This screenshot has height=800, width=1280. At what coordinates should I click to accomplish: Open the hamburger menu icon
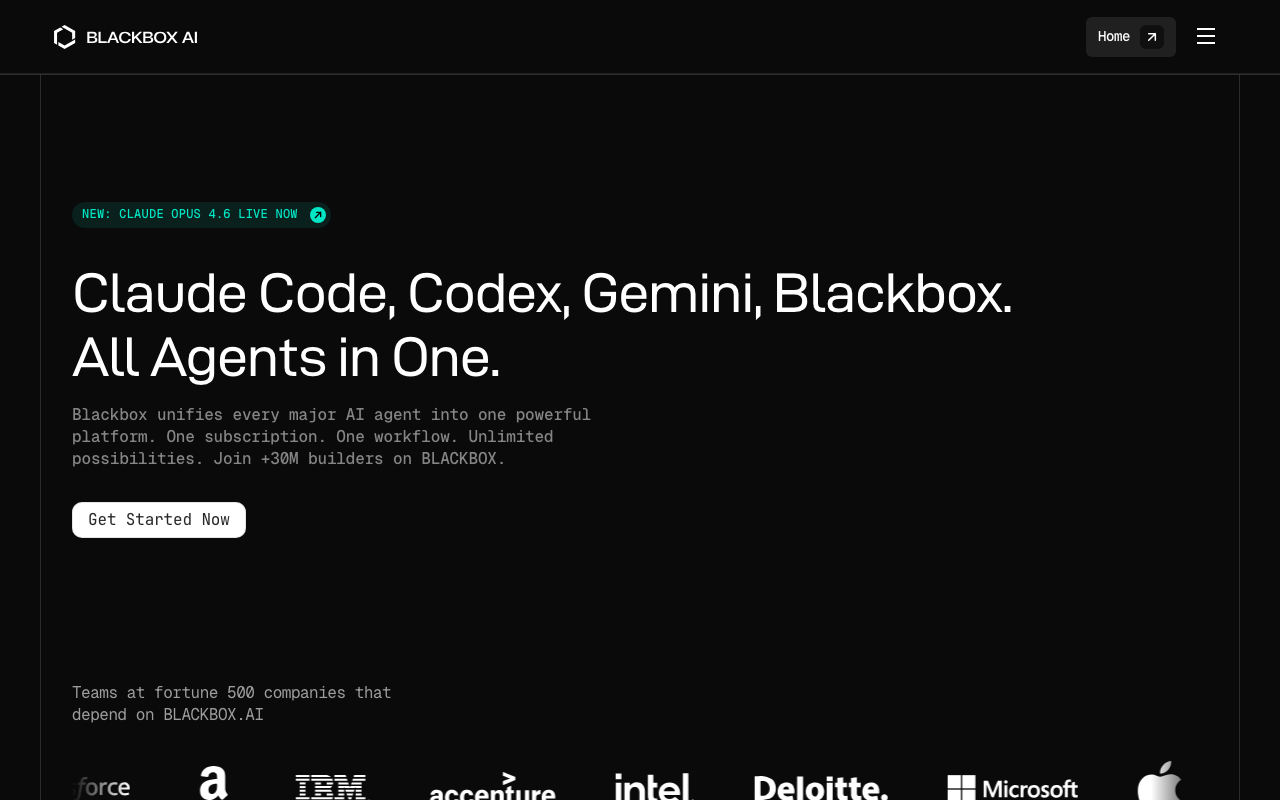click(1206, 36)
